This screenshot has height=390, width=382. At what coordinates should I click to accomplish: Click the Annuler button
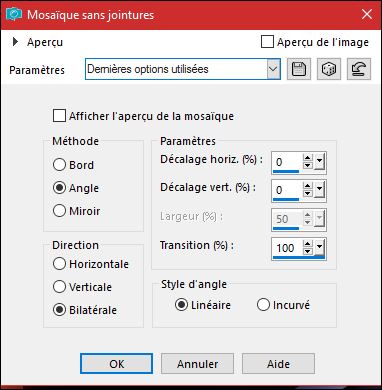pos(197,363)
